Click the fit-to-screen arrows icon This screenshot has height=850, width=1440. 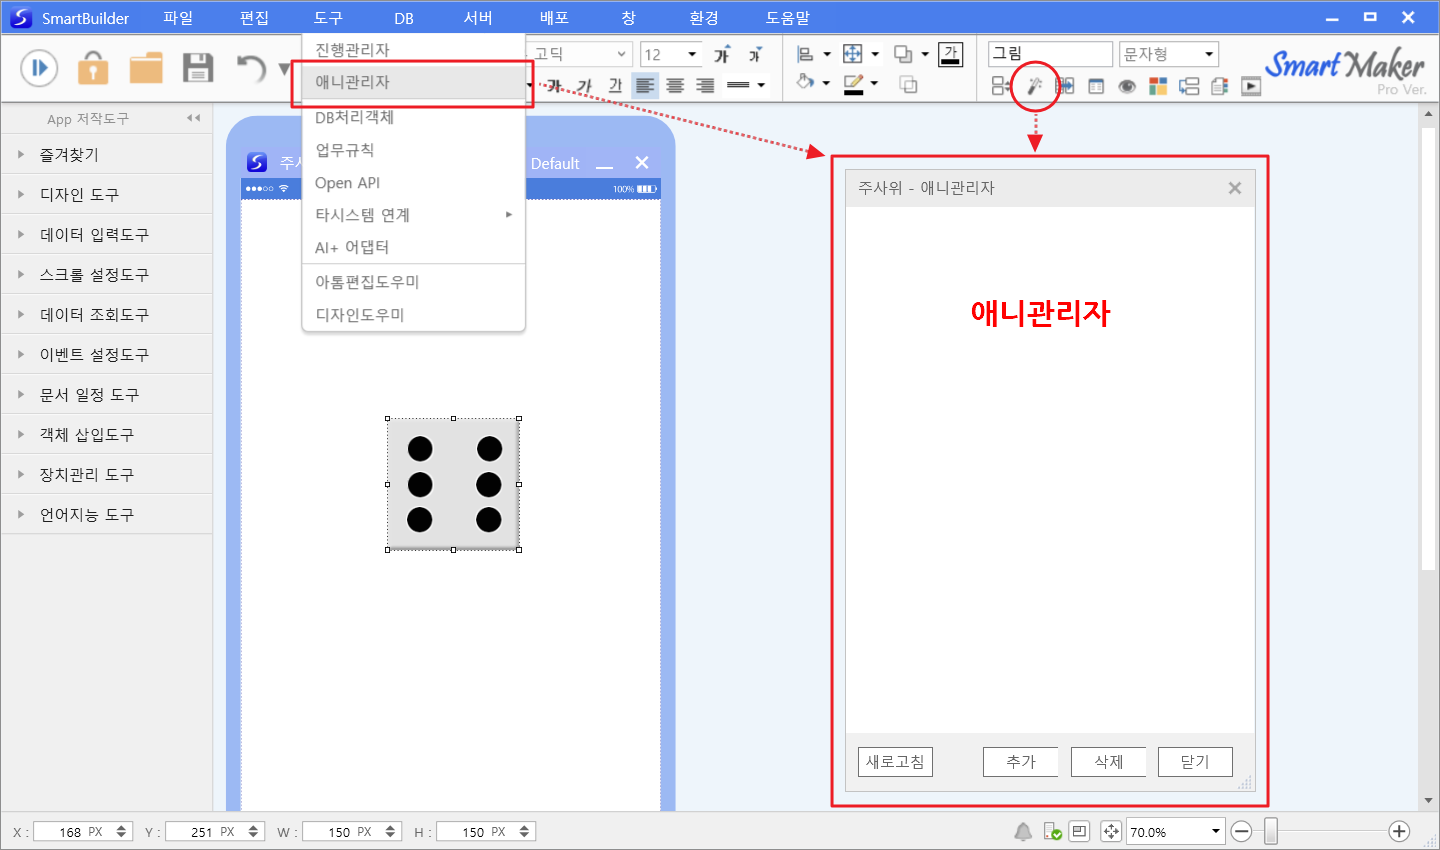1111,831
